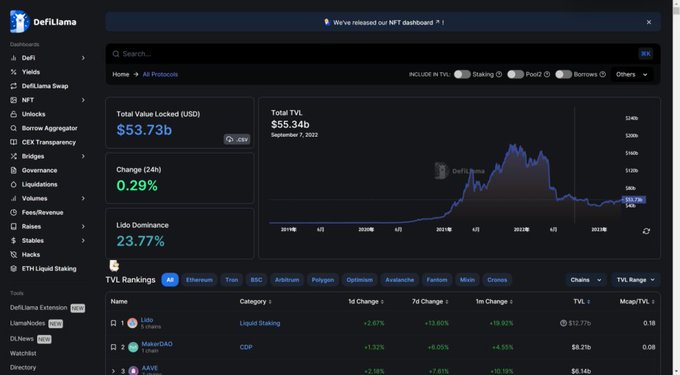Click the Staking help question icon
This screenshot has width=680, height=375.
point(499,75)
